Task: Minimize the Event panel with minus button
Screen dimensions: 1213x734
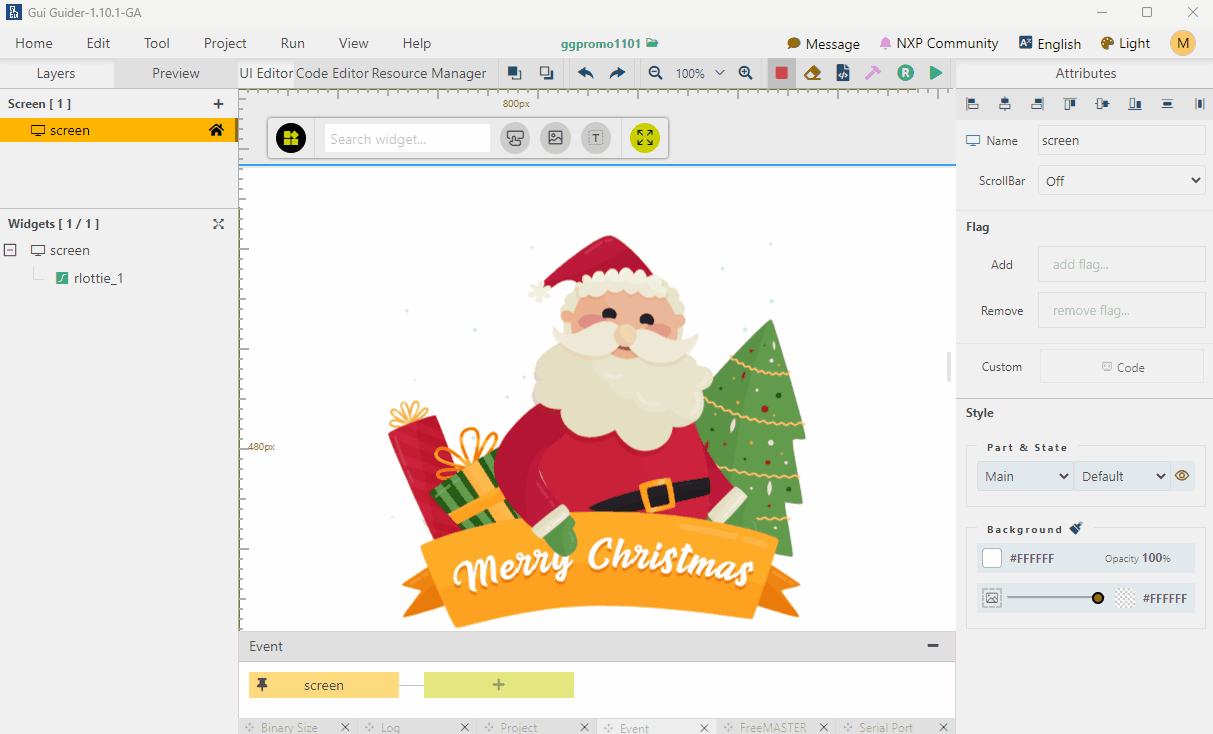Action: [x=933, y=646]
